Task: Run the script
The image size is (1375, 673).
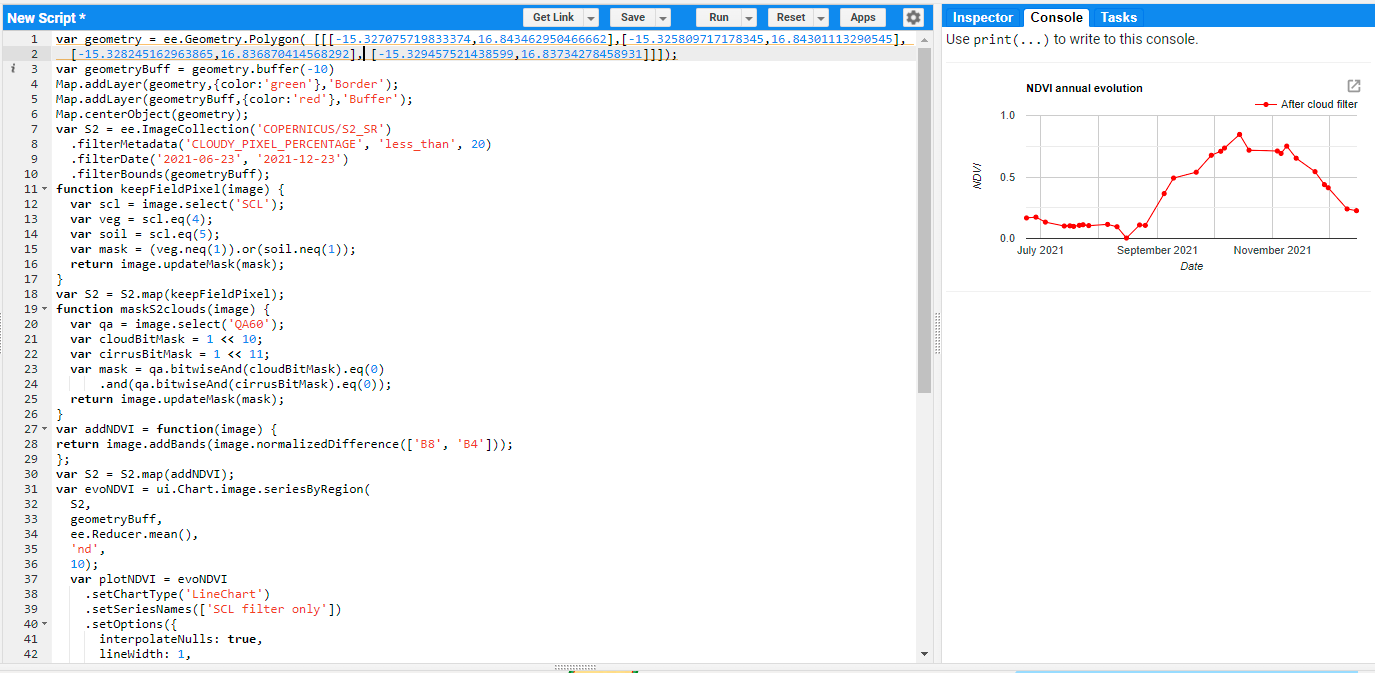Action: coord(721,17)
